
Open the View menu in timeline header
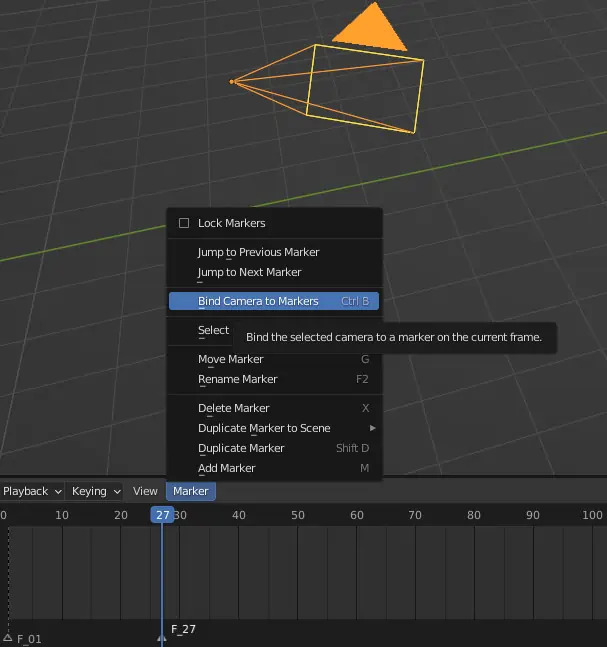(145, 491)
